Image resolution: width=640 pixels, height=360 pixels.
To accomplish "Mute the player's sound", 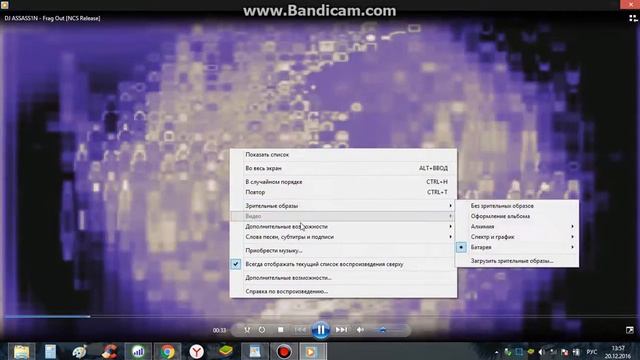I will (x=360, y=330).
